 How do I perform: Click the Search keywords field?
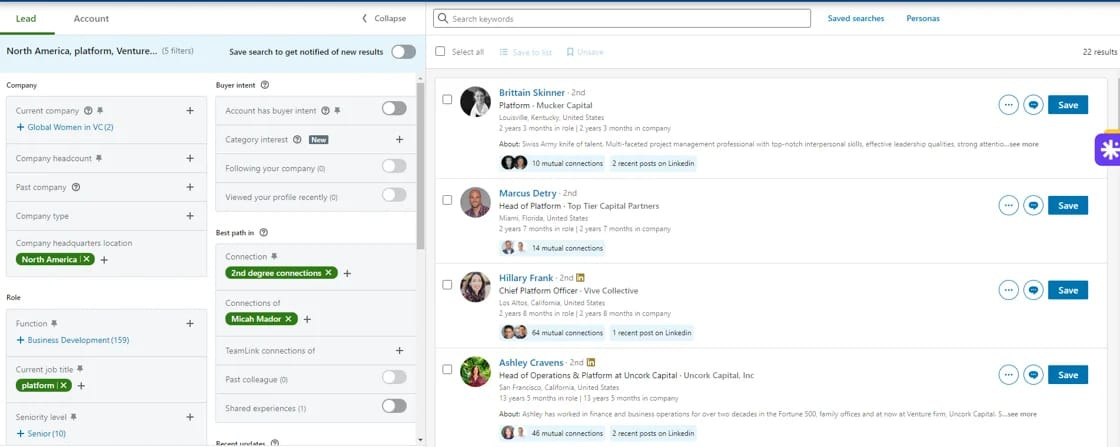pos(621,19)
